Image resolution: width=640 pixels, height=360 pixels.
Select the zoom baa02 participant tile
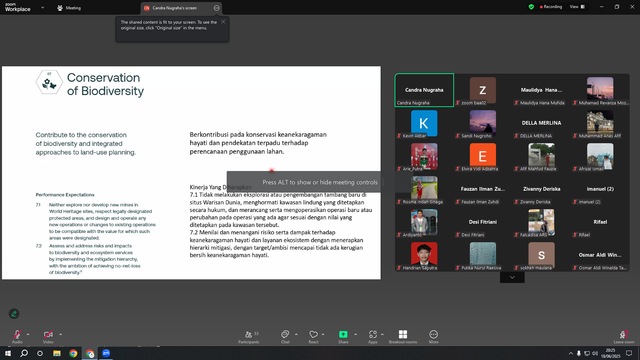(483, 90)
